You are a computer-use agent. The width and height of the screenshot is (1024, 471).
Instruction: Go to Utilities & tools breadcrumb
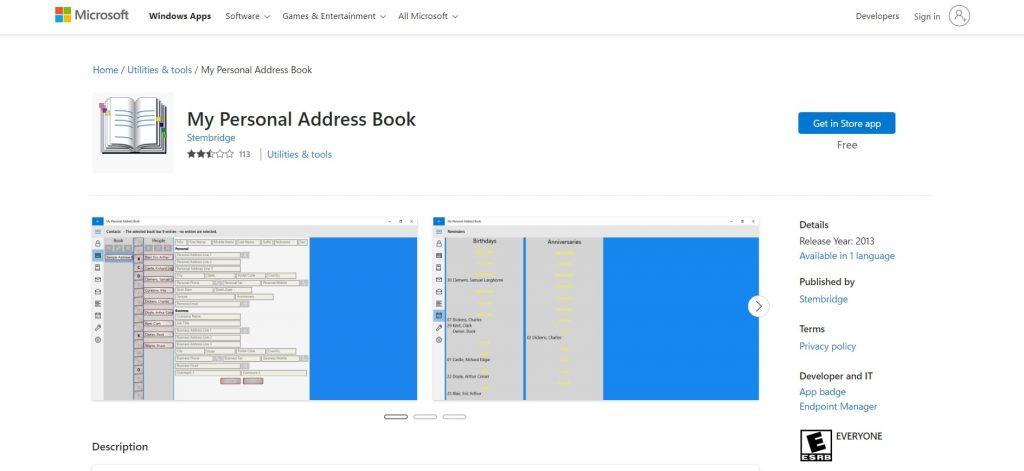[x=159, y=70]
